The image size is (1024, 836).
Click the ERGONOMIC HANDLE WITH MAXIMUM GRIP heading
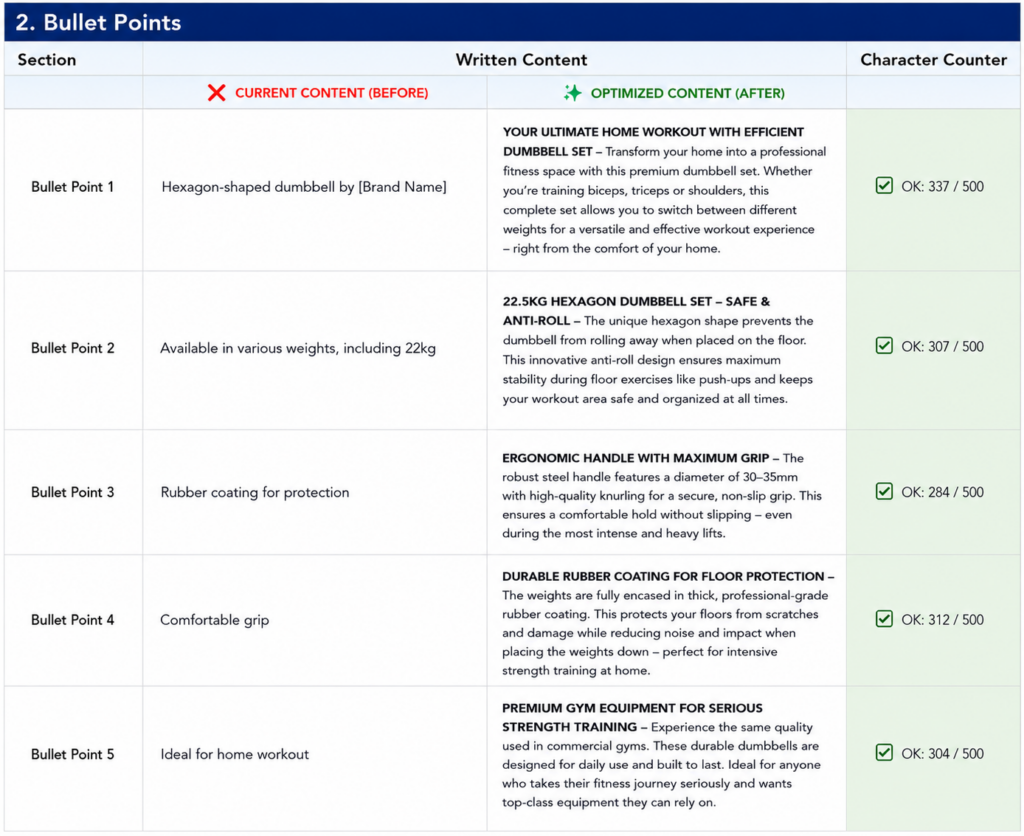coord(635,458)
